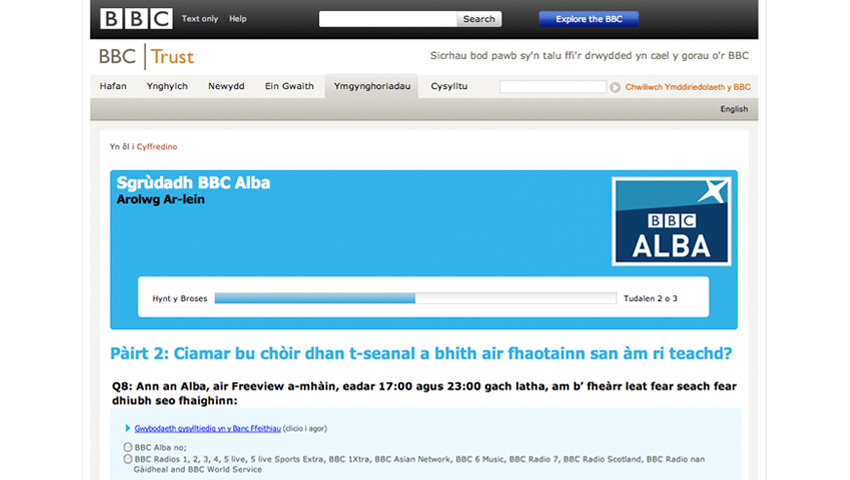Click the Search button in top bar
Image resolution: width=850 pixels, height=480 pixels.
[479, 19]
